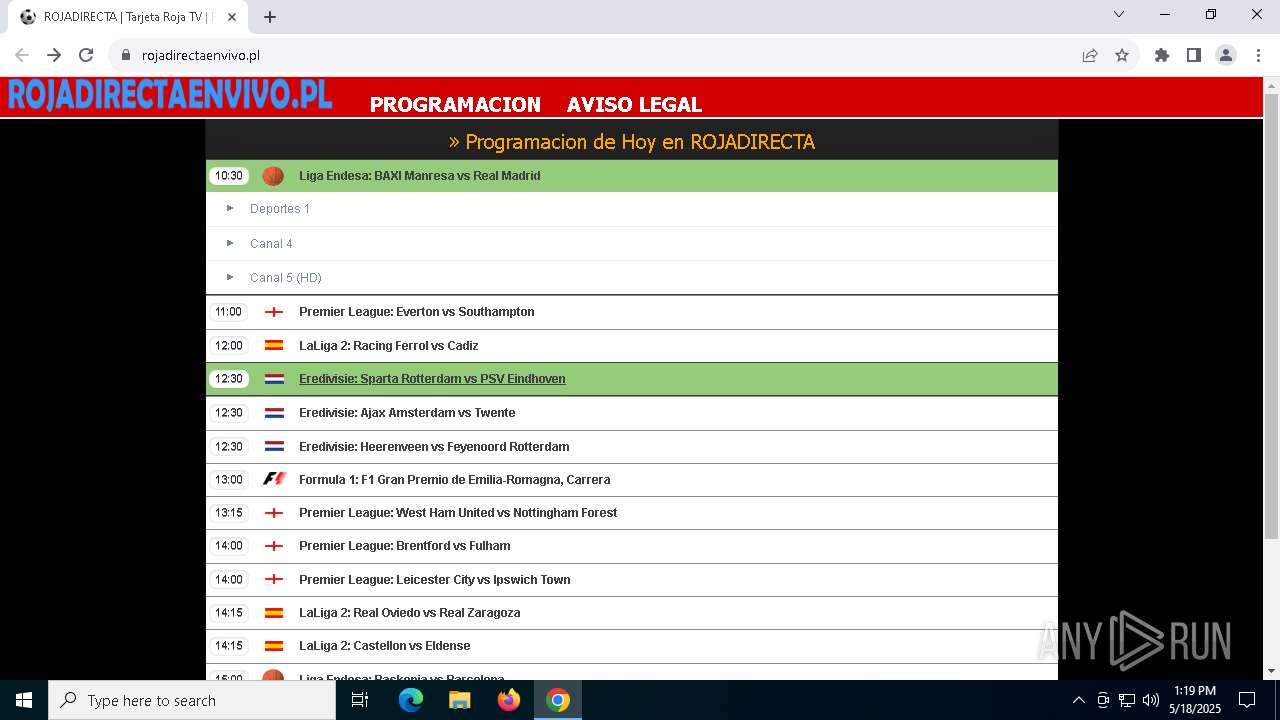
Task: Reload the page with the refresh icon
Action: click(x=86, y=55)
